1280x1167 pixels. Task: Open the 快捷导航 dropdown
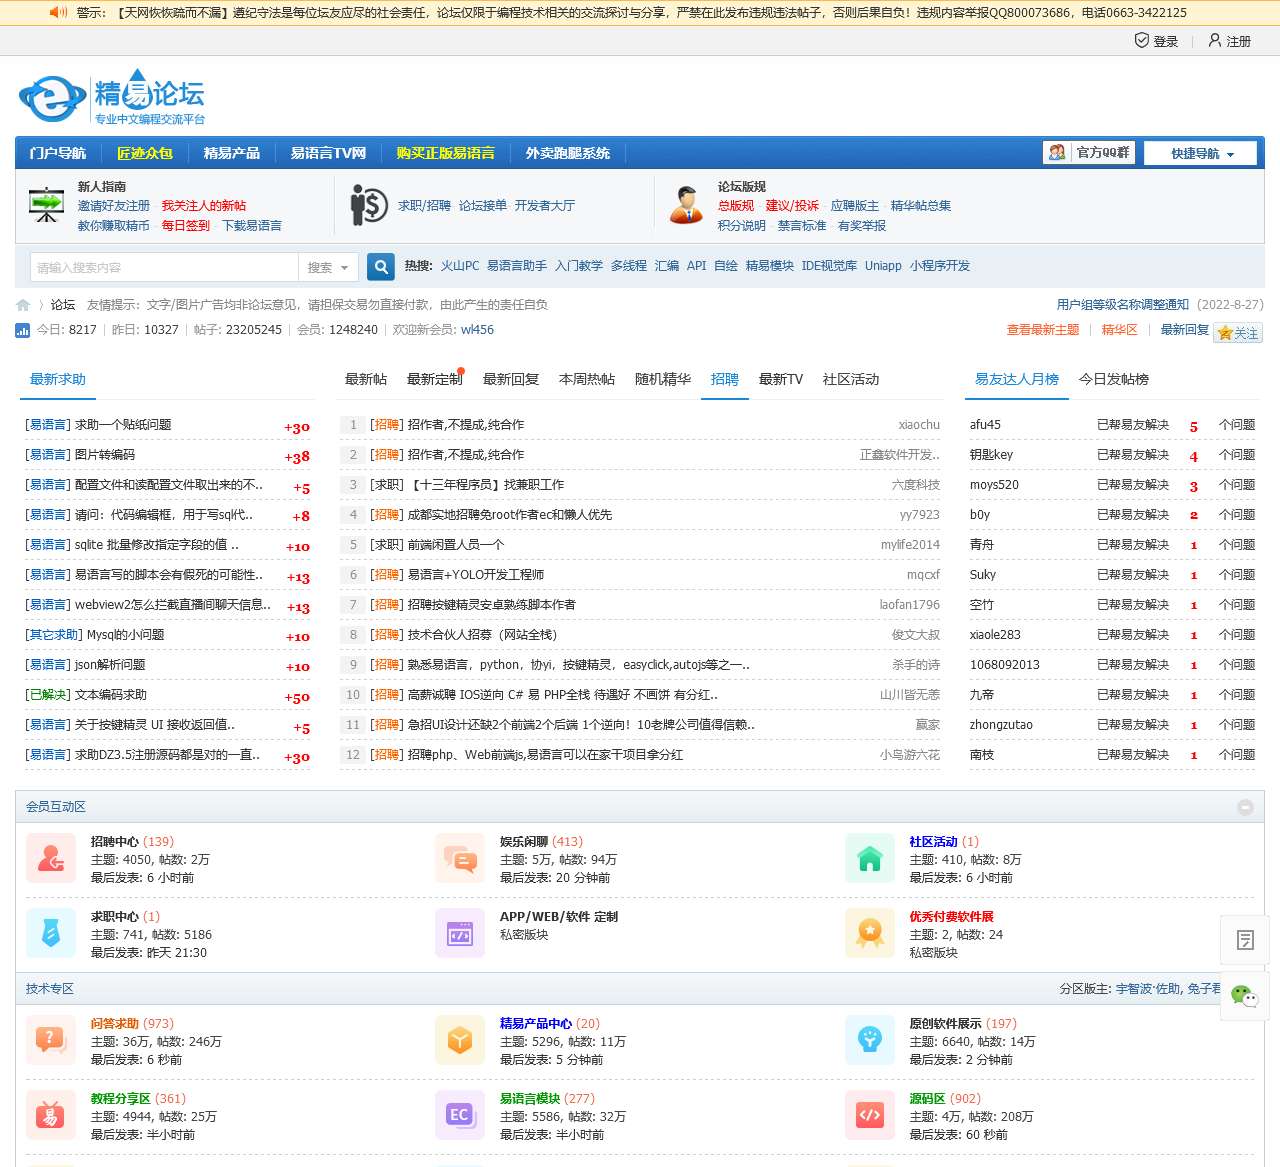coord(1202,153)
